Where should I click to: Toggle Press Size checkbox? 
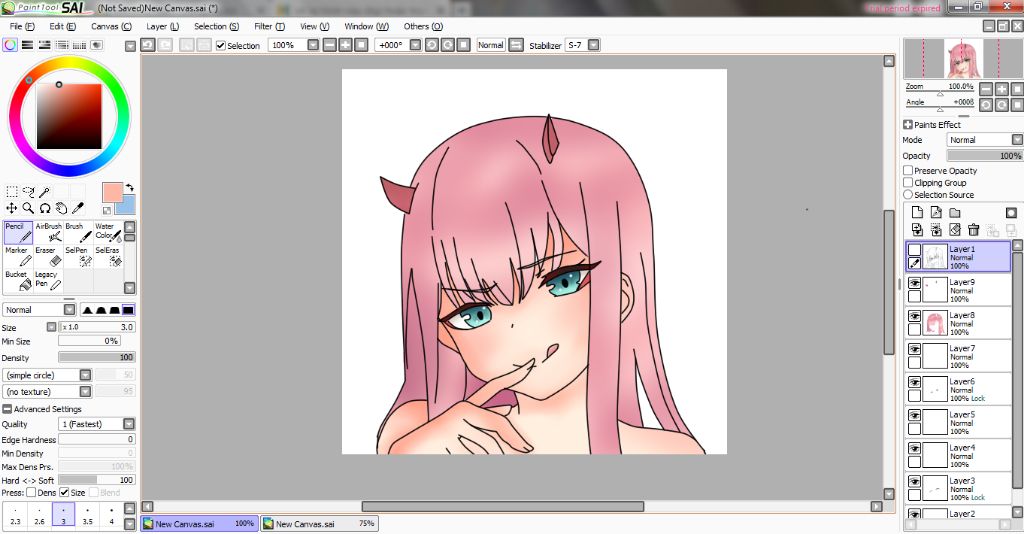click(x=64, y=492)
